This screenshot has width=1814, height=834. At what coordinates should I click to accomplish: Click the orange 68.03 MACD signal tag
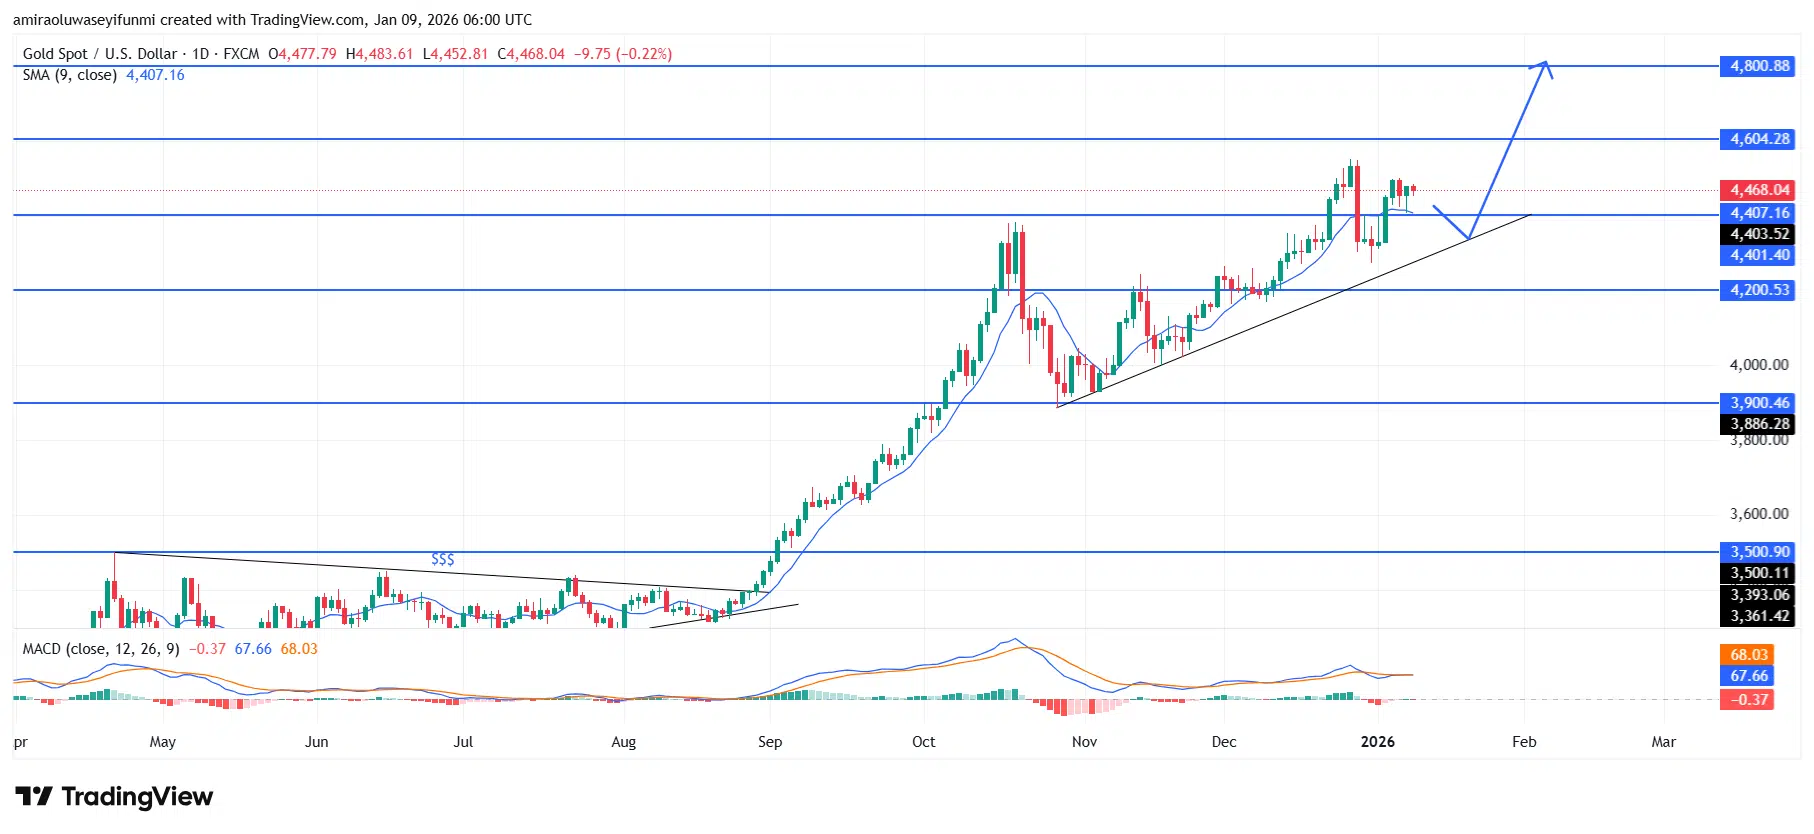1748,655
